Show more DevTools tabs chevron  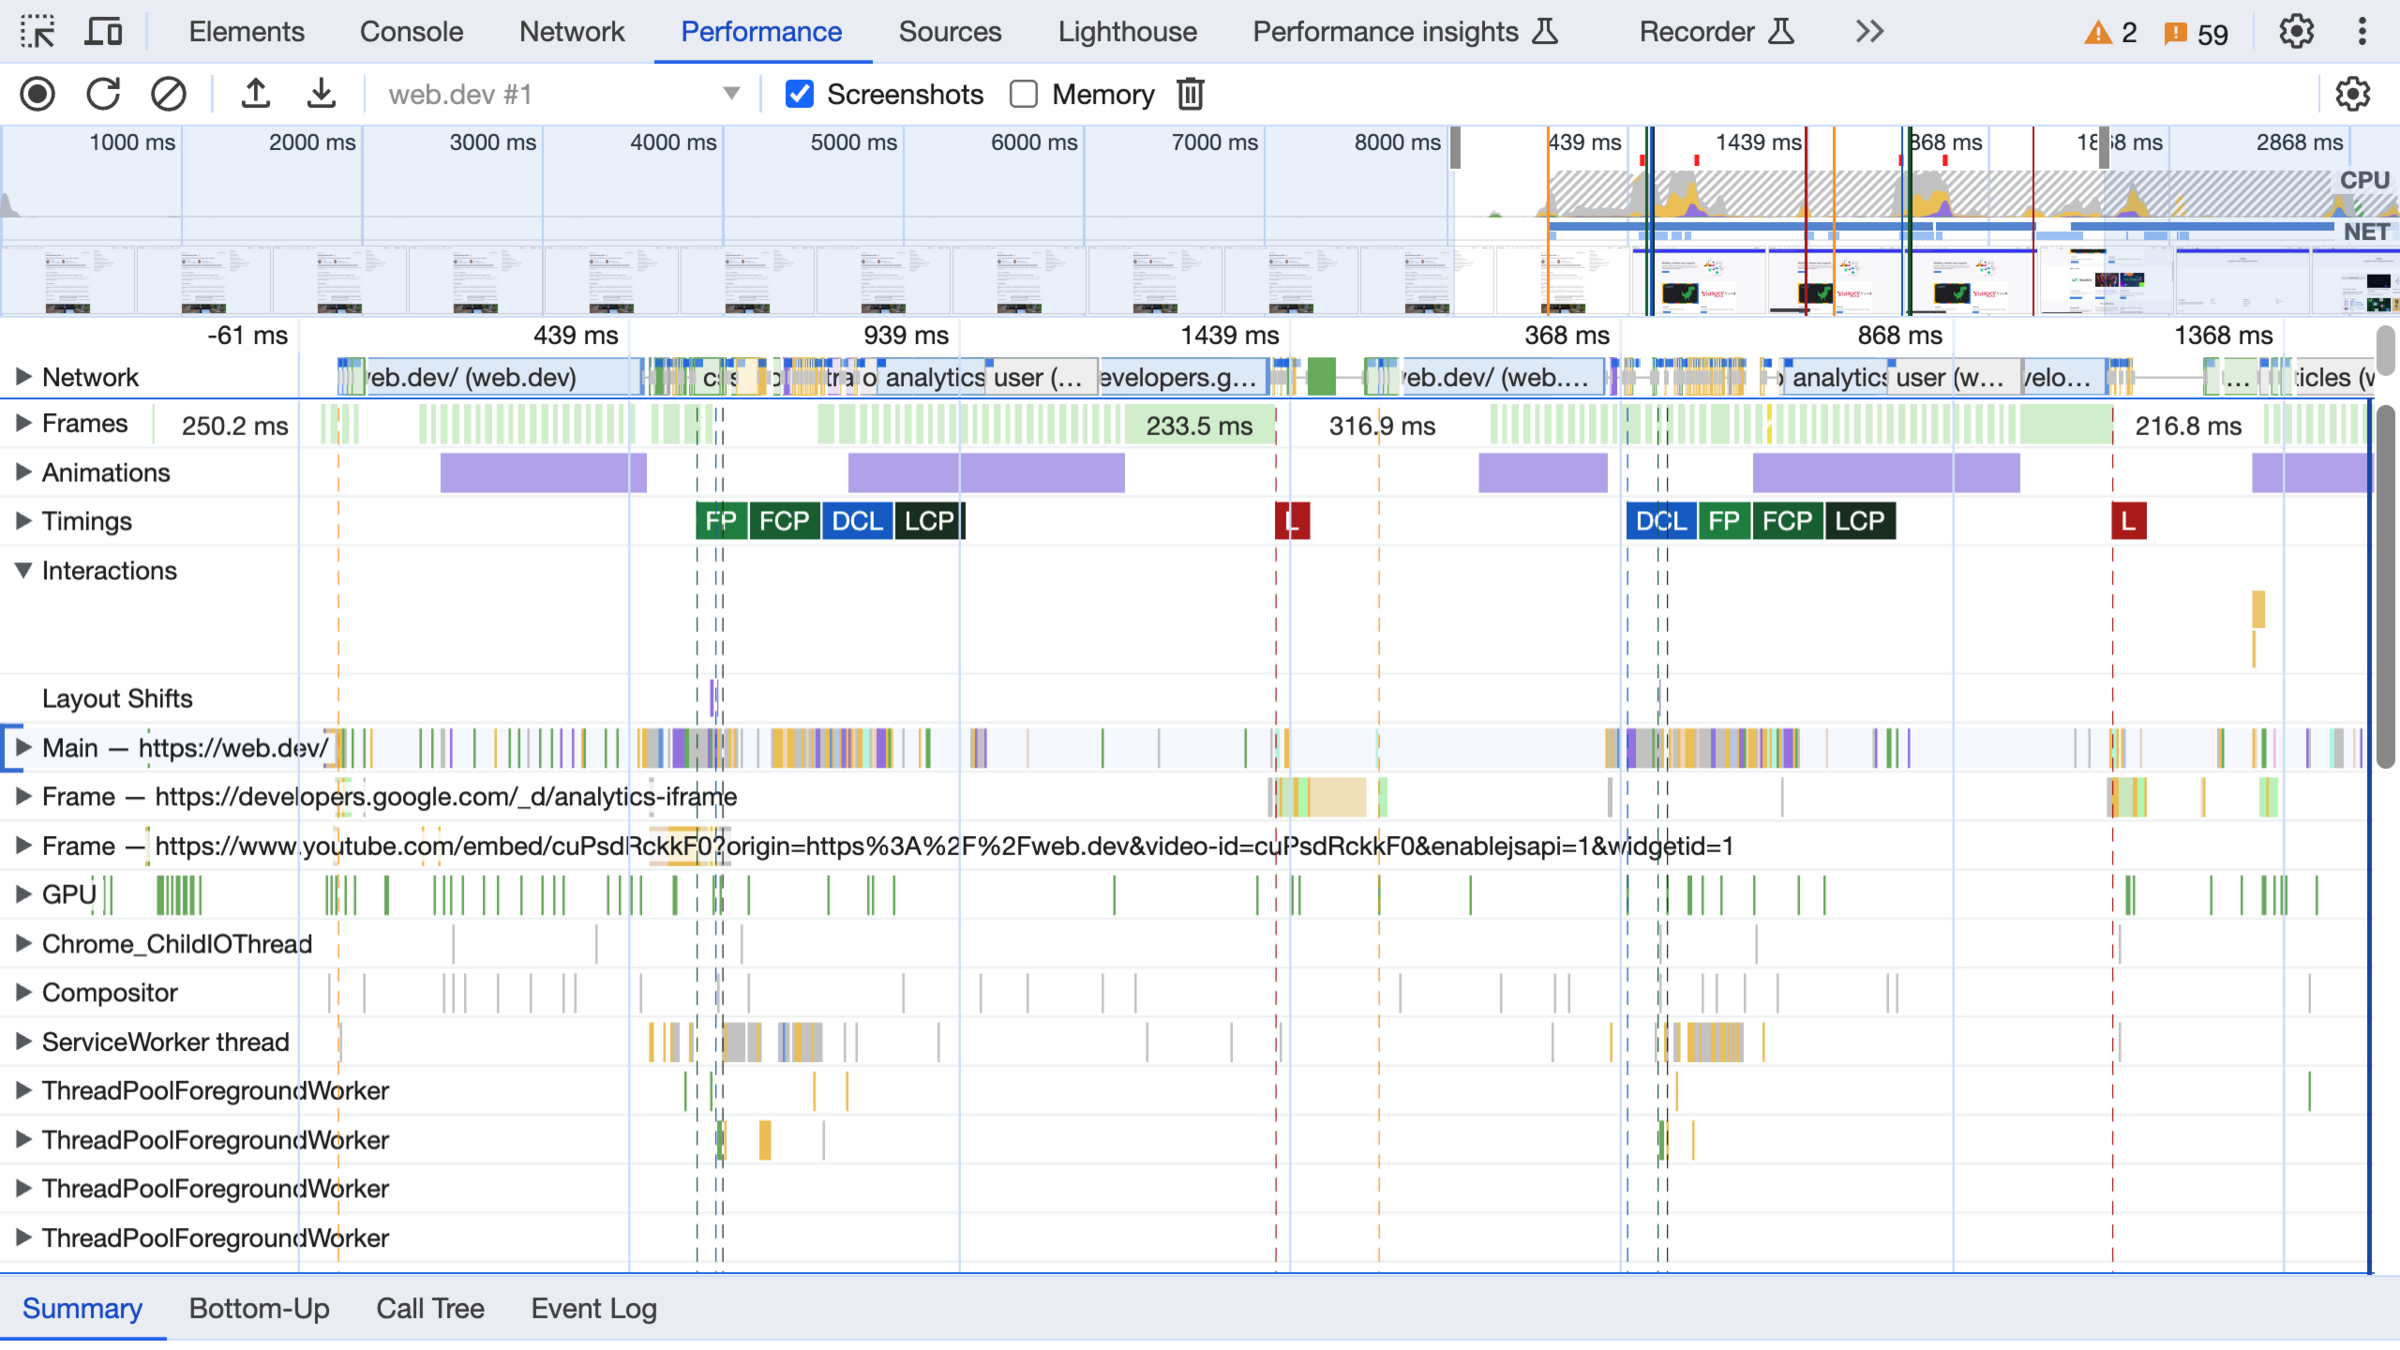tap(1869, 32)
